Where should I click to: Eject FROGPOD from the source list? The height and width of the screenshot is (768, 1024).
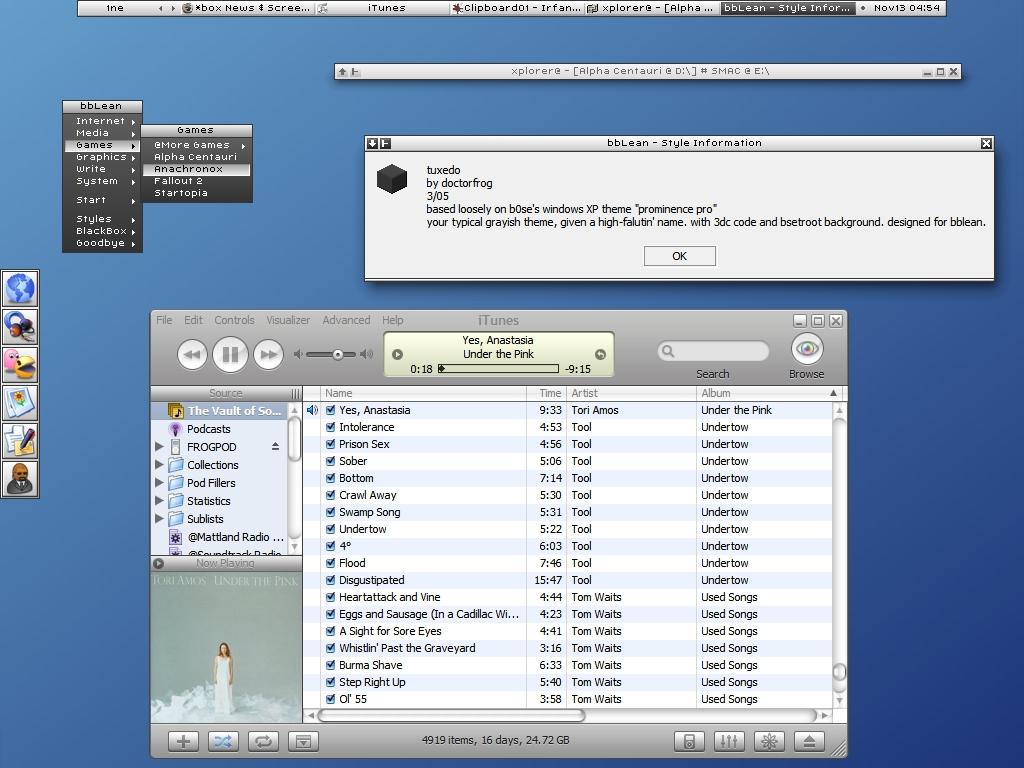tap(275, 447)
